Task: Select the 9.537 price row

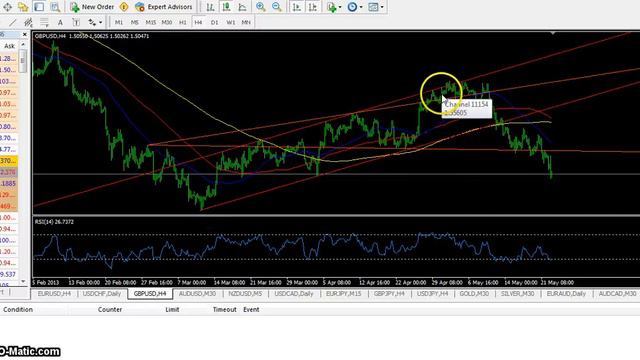Action: click(x=9, y=274)
